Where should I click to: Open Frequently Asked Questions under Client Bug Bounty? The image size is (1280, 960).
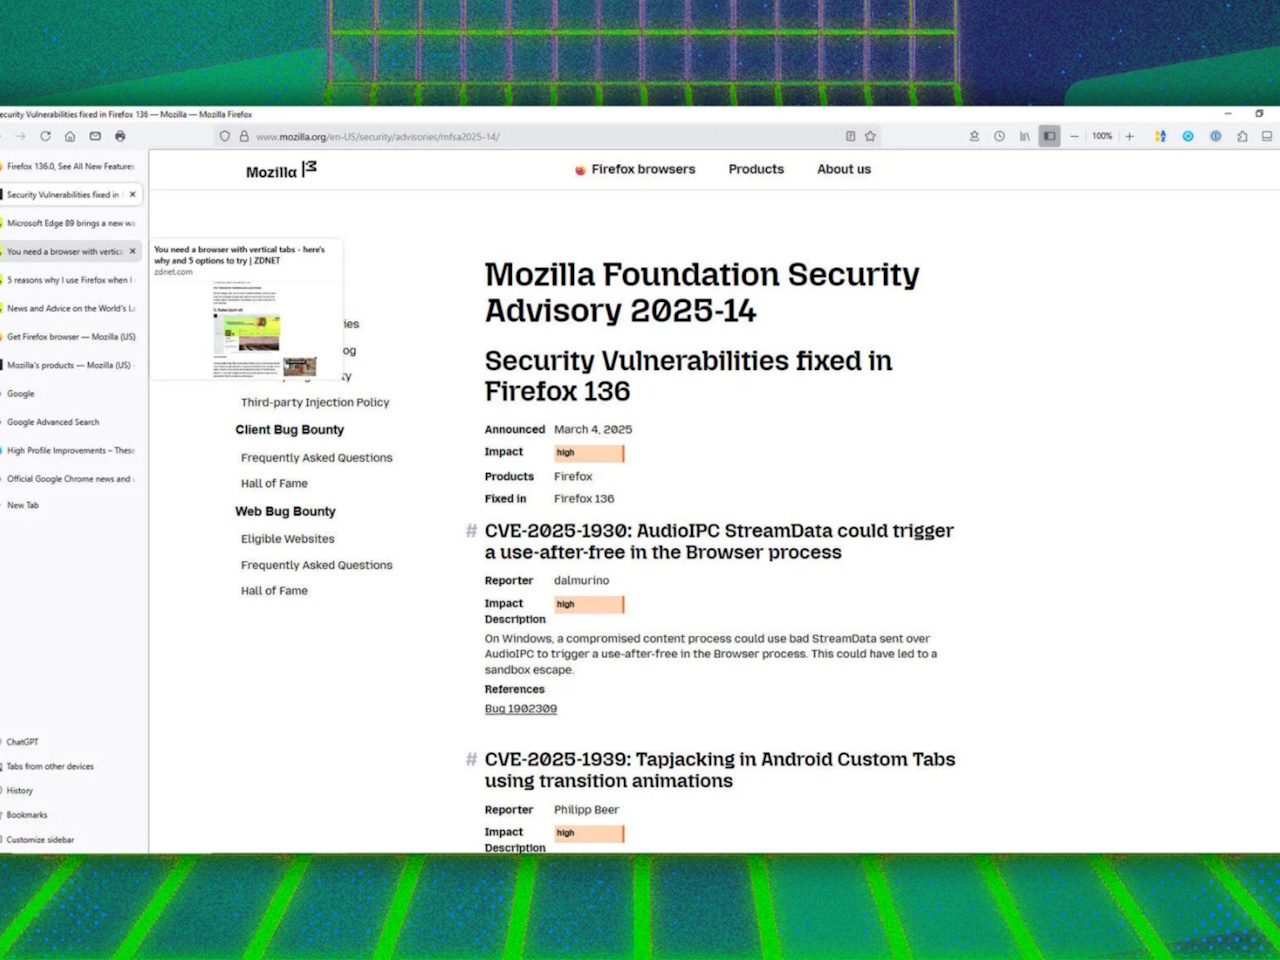pos(317,457)
